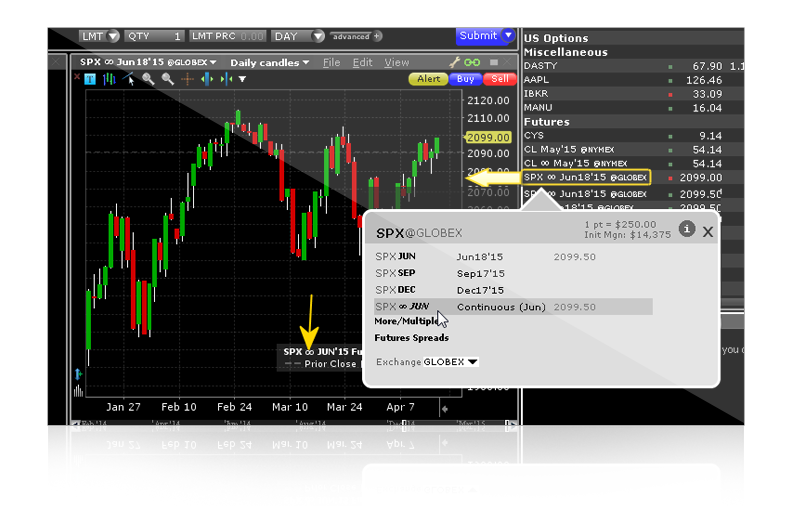Click Futures Spreads in SPX popup
Image resolution: width=800 pixels, height=520 pixels.
tap(412, 338)
